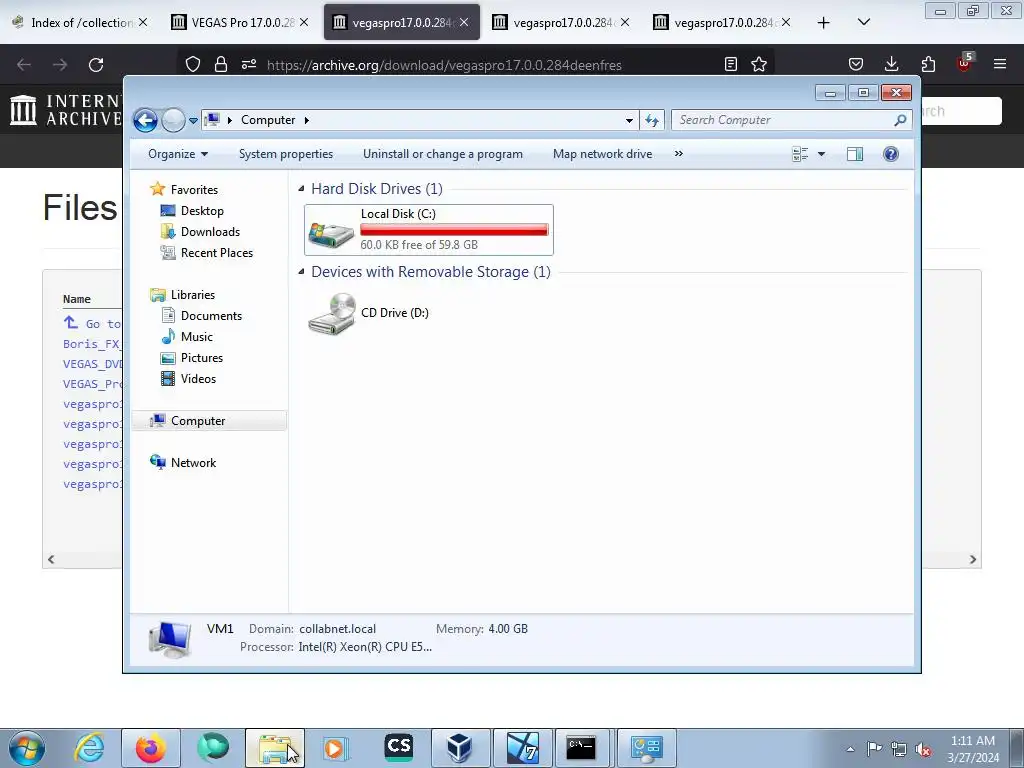Open the view options dropdown arrow
Screen dimensions: 1024x768
(x=822, y=154)
